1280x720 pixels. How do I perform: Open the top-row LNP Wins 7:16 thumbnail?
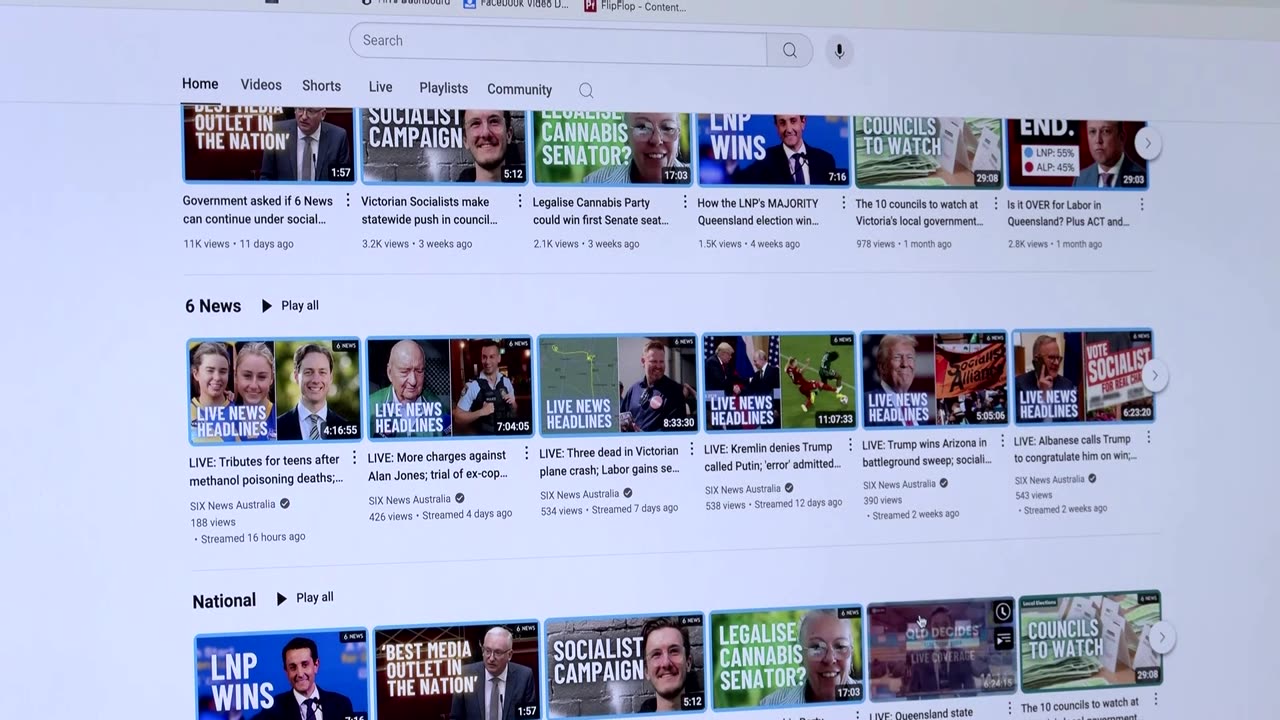[773, 150]
